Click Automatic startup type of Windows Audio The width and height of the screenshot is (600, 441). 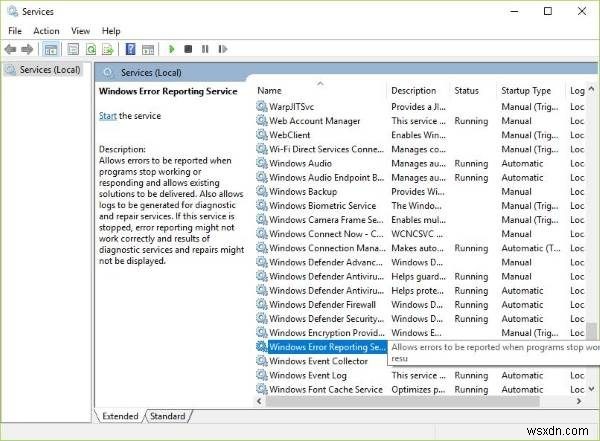(x=522, y=163)
